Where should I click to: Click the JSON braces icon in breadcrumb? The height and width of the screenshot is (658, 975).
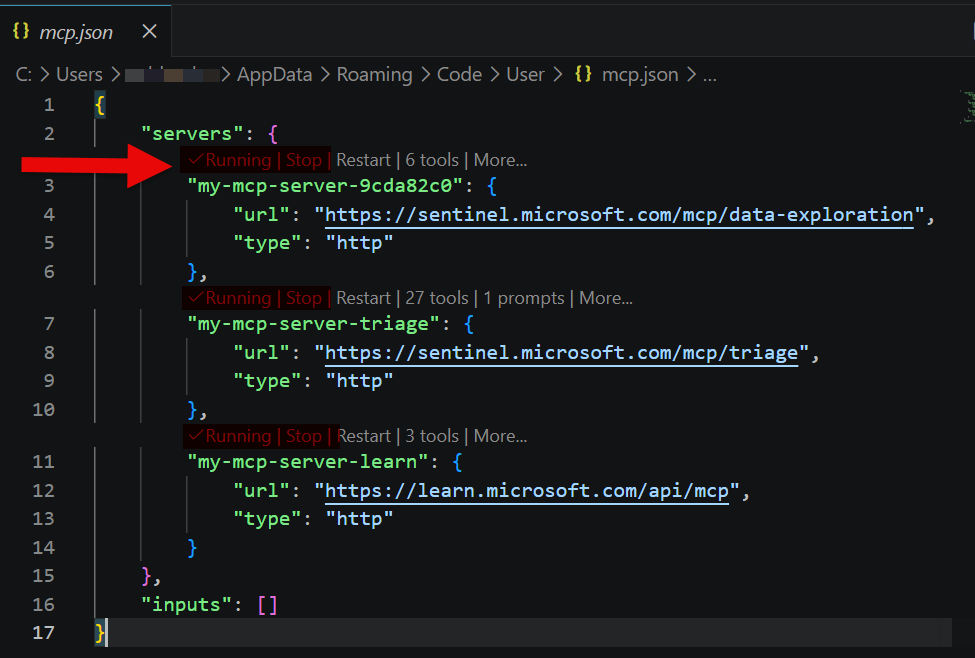(x=583, y=75)
